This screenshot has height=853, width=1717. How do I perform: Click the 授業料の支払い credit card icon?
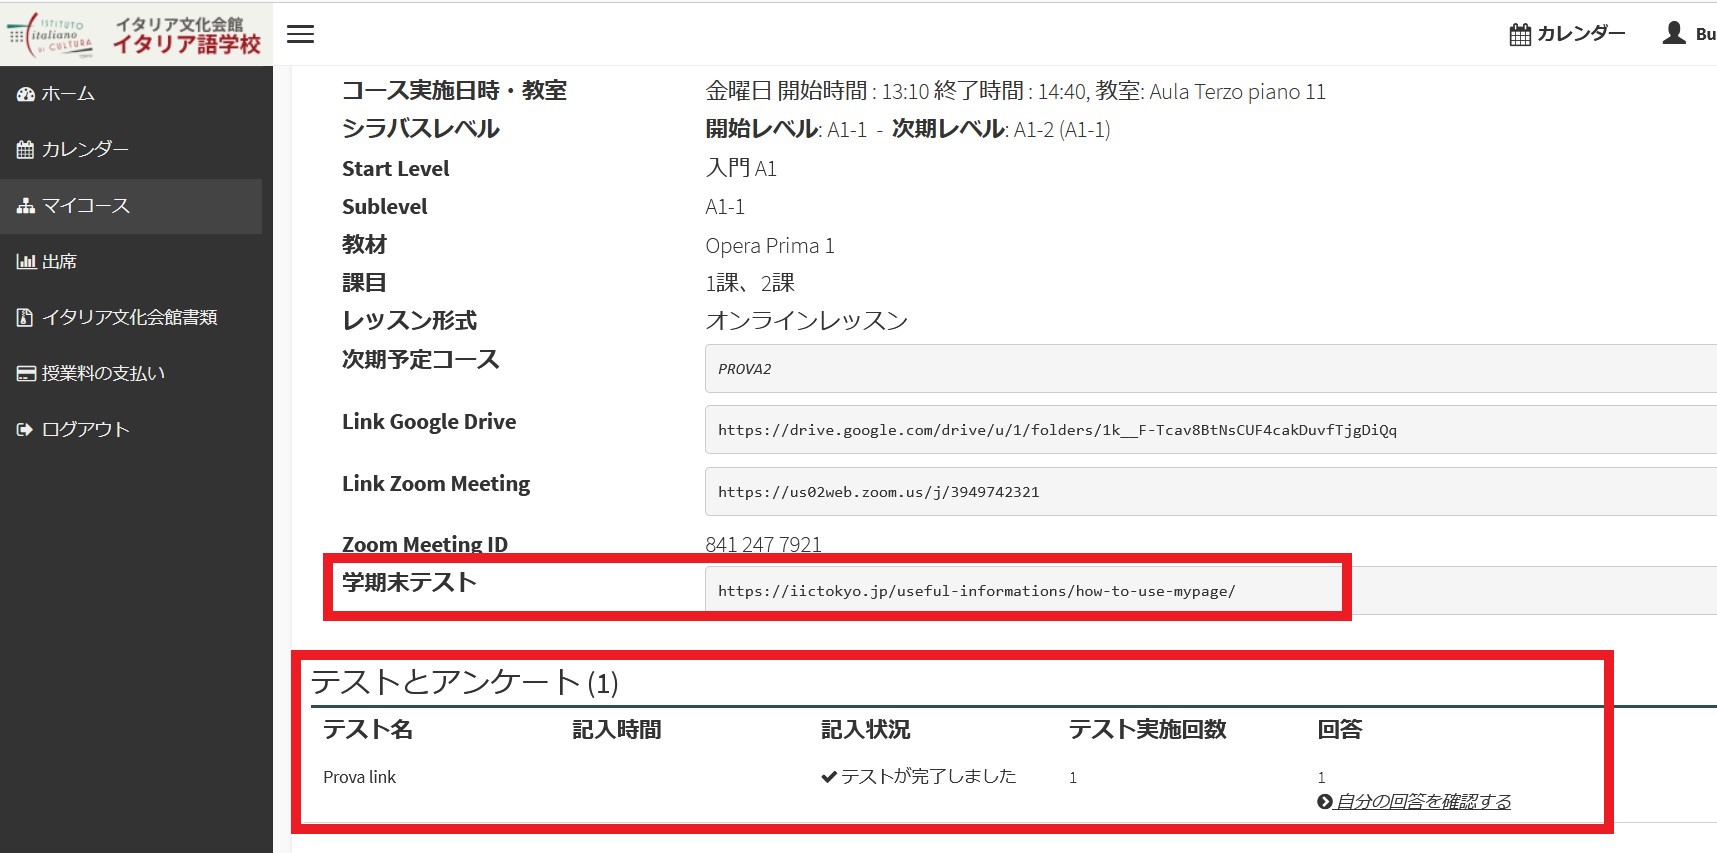(x=25, y=374)
